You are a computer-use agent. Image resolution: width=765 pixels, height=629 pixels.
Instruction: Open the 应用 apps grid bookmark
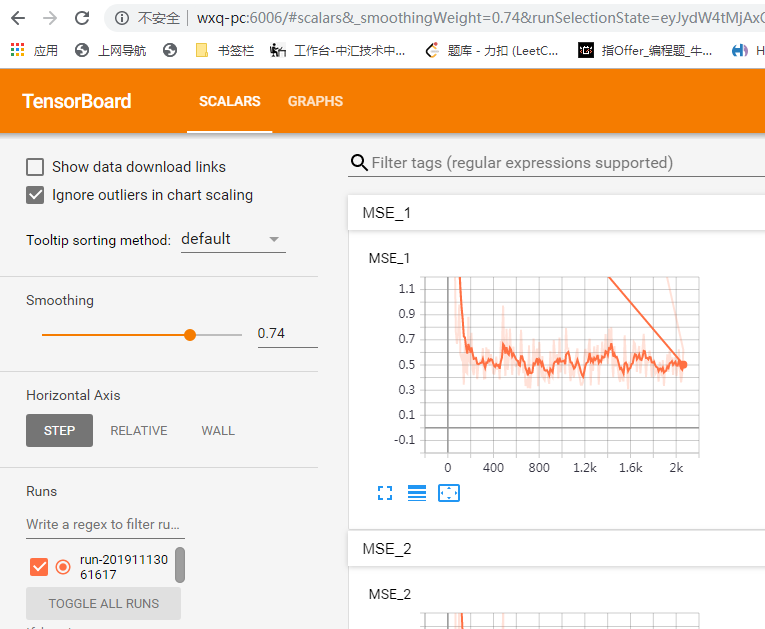tap(34, 50)
